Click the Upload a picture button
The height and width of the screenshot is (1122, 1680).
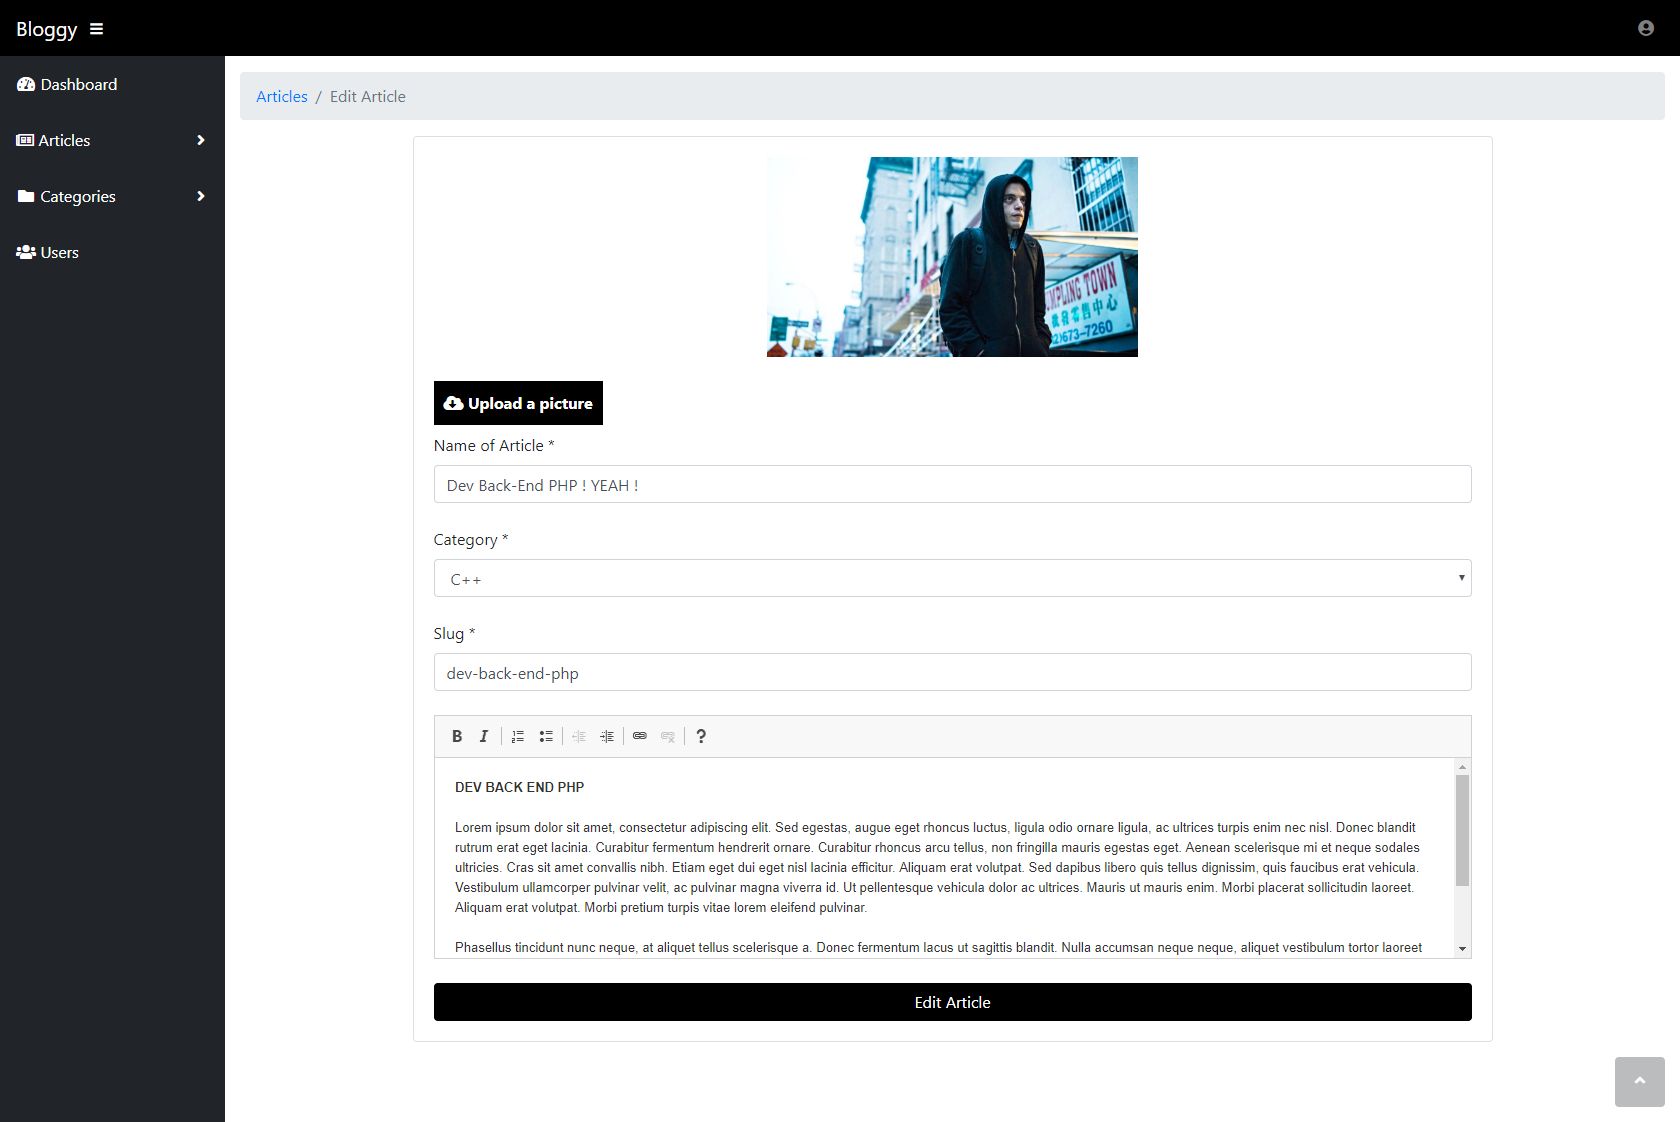518,403
